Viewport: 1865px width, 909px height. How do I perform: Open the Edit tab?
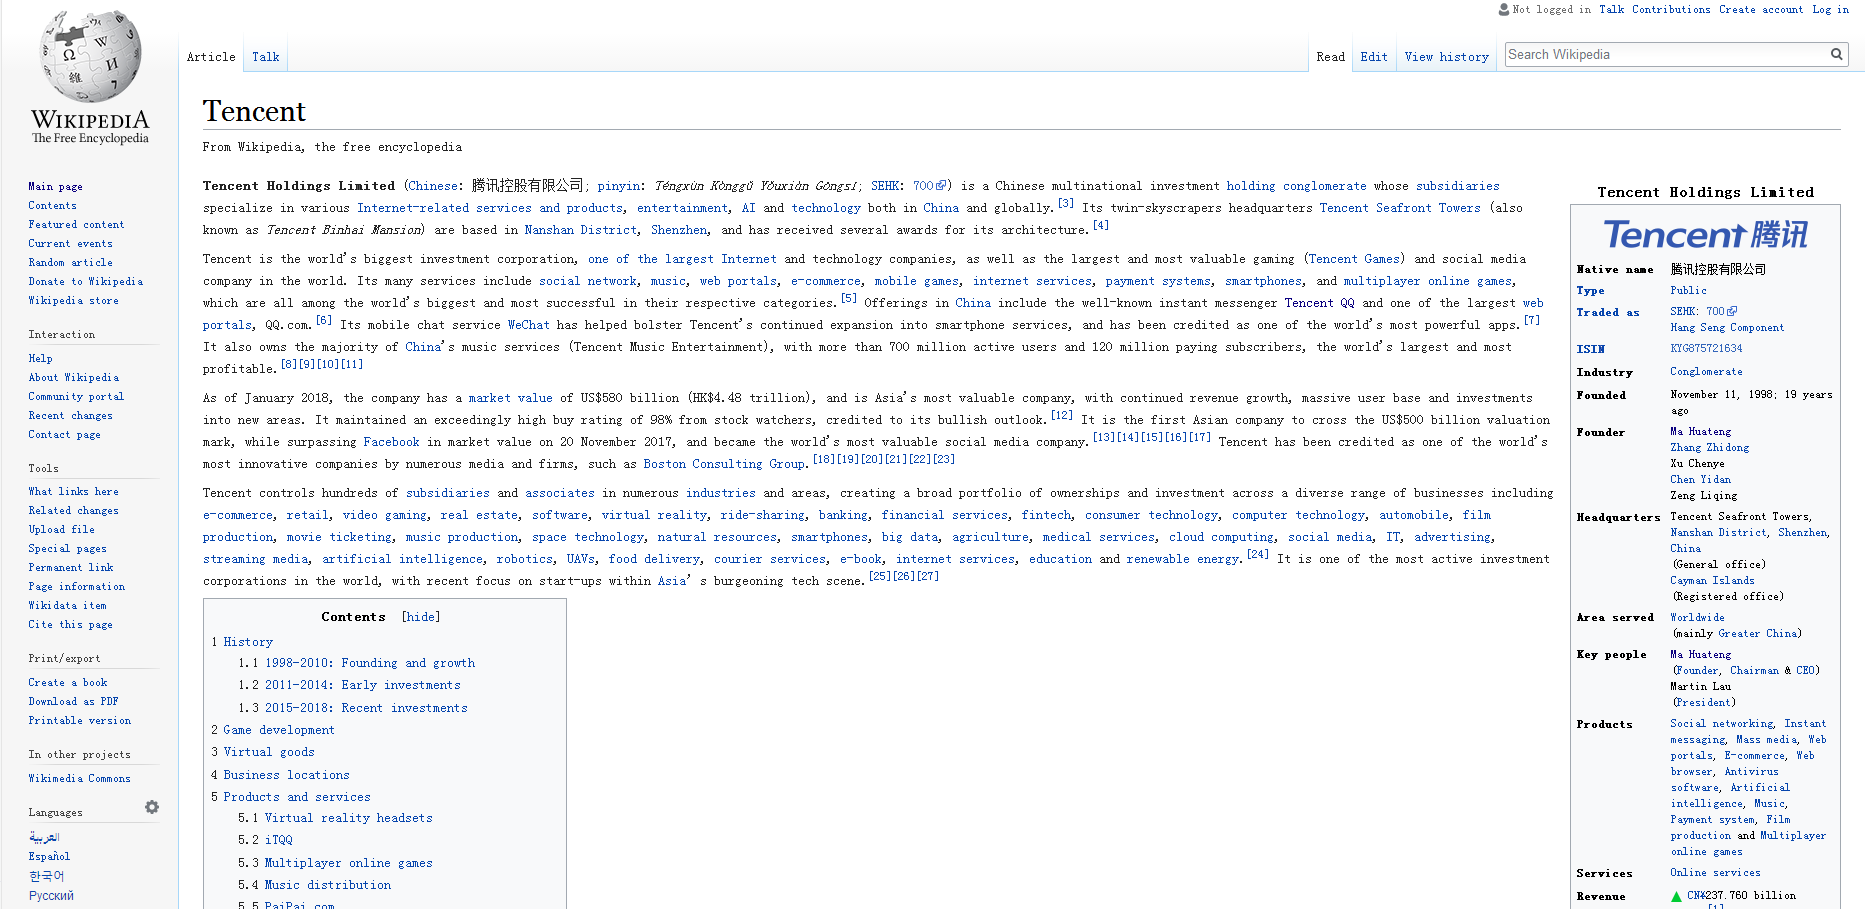pyautogui.click(x=1374, y=57)
